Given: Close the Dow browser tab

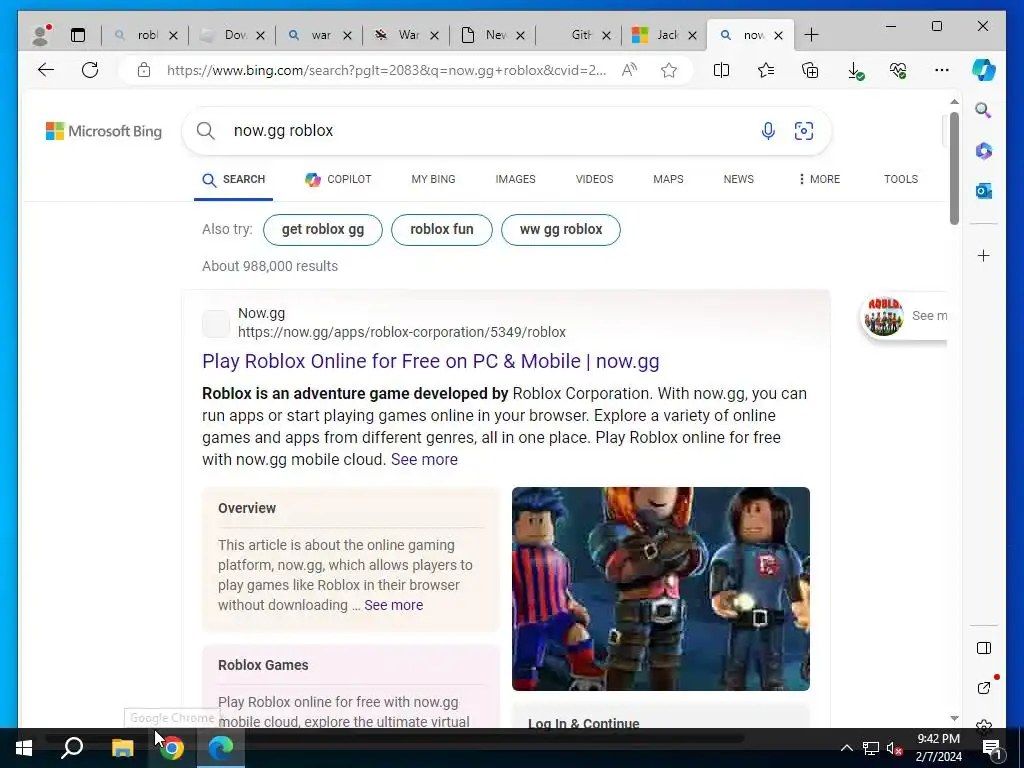Looking at the screenshot, I should 261,35.
